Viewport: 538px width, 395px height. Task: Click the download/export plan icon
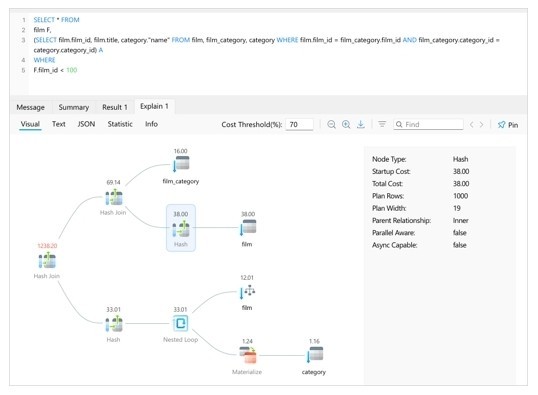pyautogui.click(x=361, y=124)
